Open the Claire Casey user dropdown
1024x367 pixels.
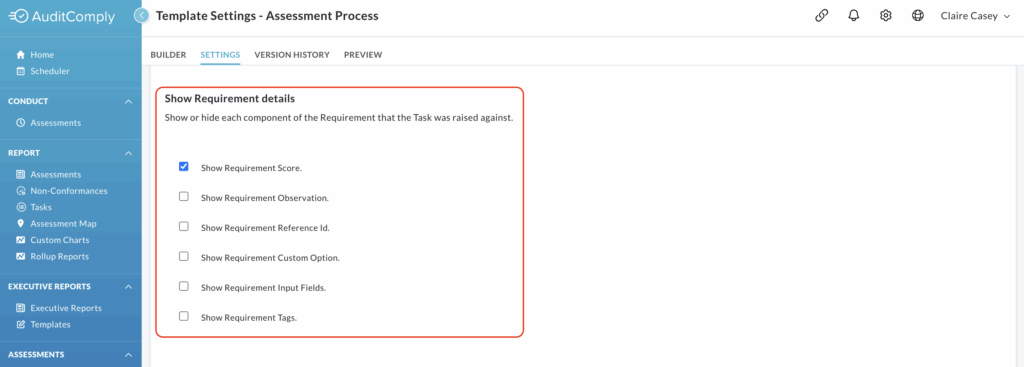(975, 16)
